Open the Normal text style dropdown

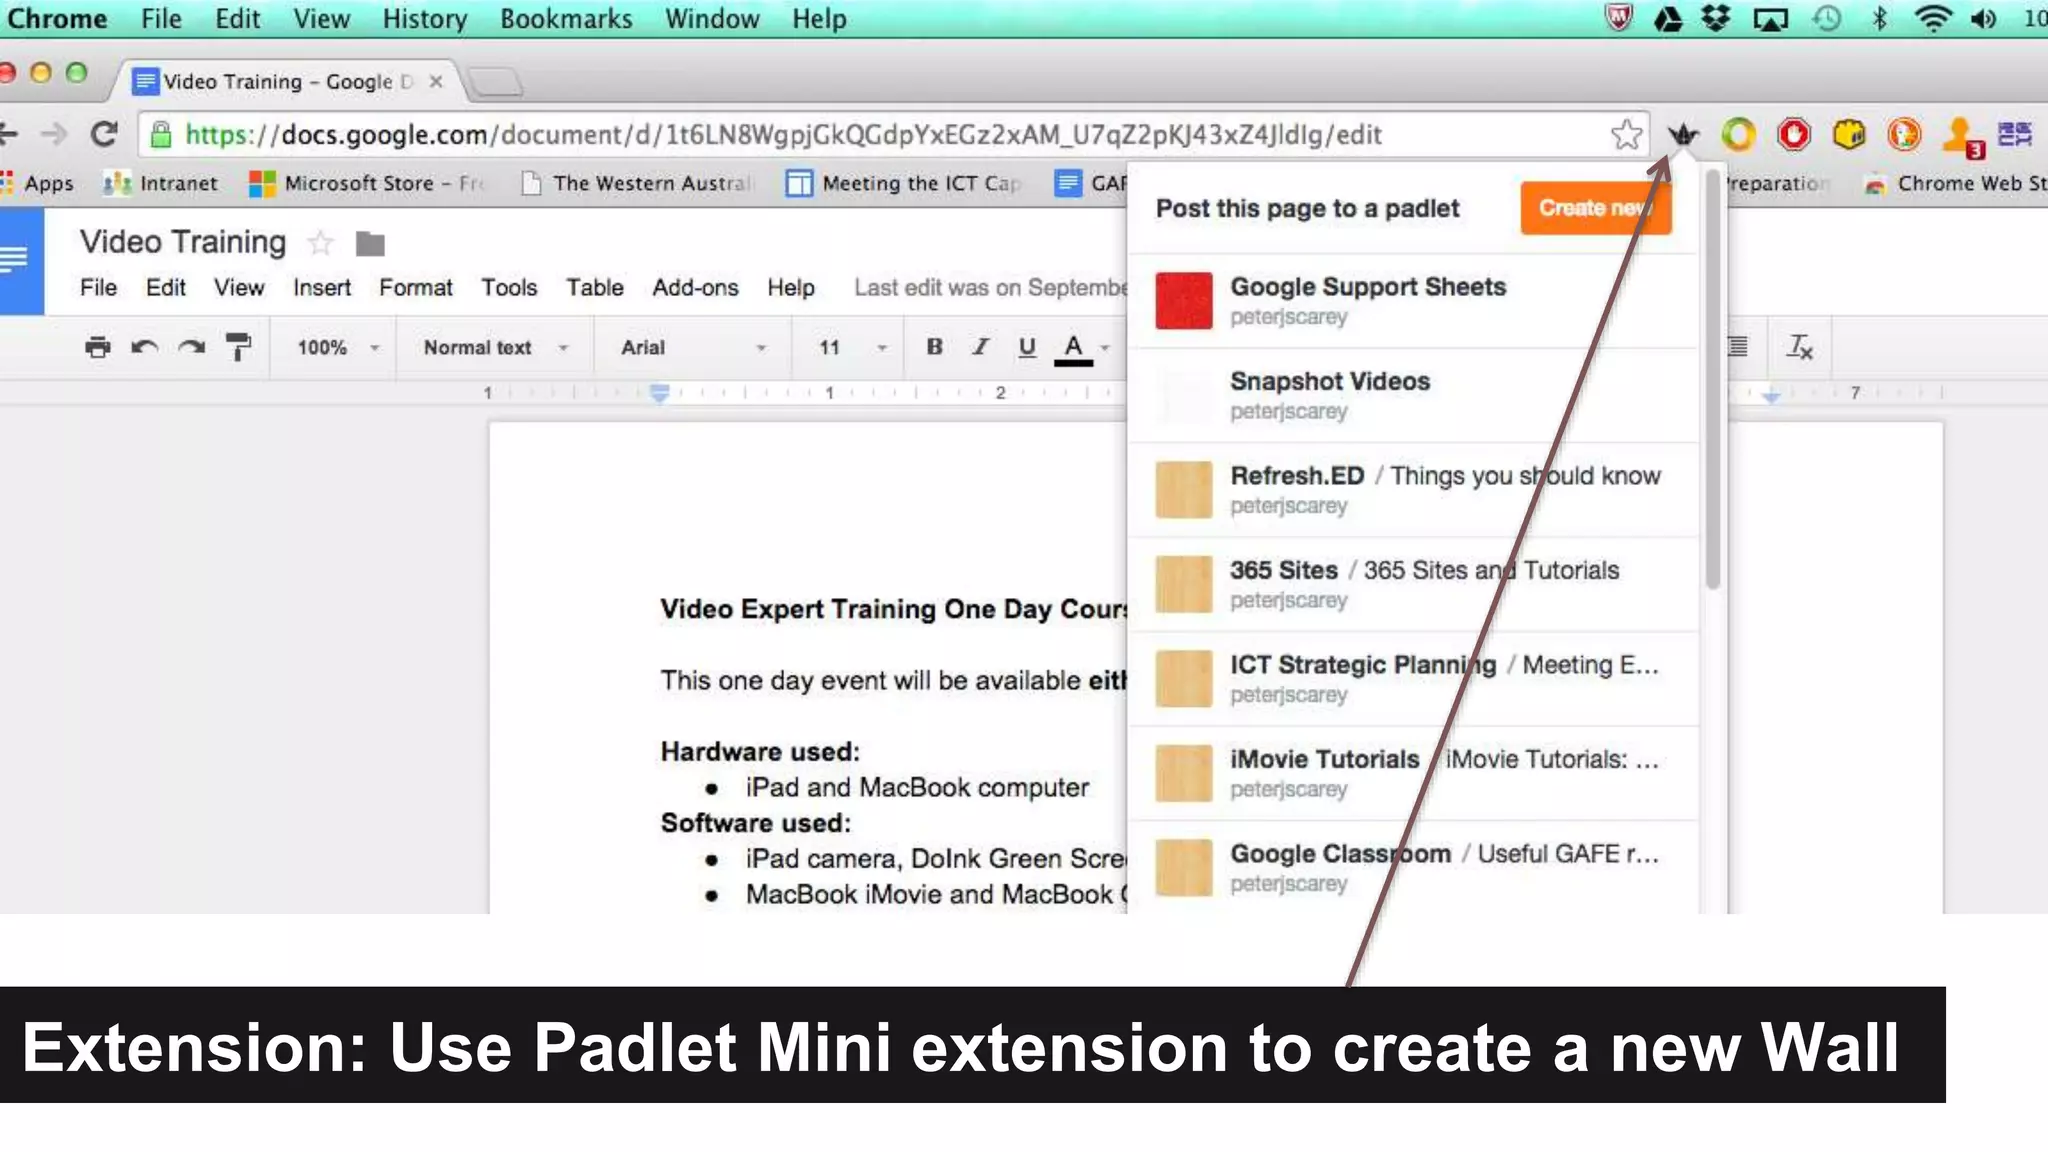[496, 347]
